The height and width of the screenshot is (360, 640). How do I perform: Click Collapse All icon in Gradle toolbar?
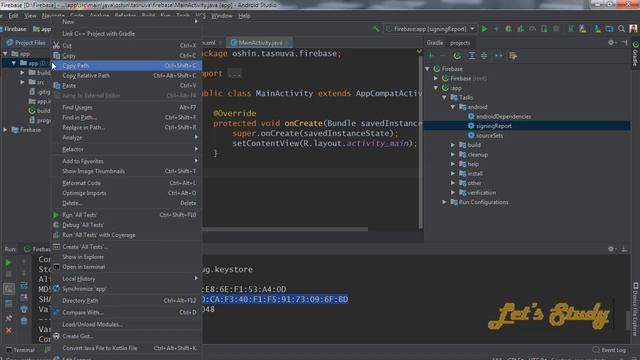(x=484, y=56)
